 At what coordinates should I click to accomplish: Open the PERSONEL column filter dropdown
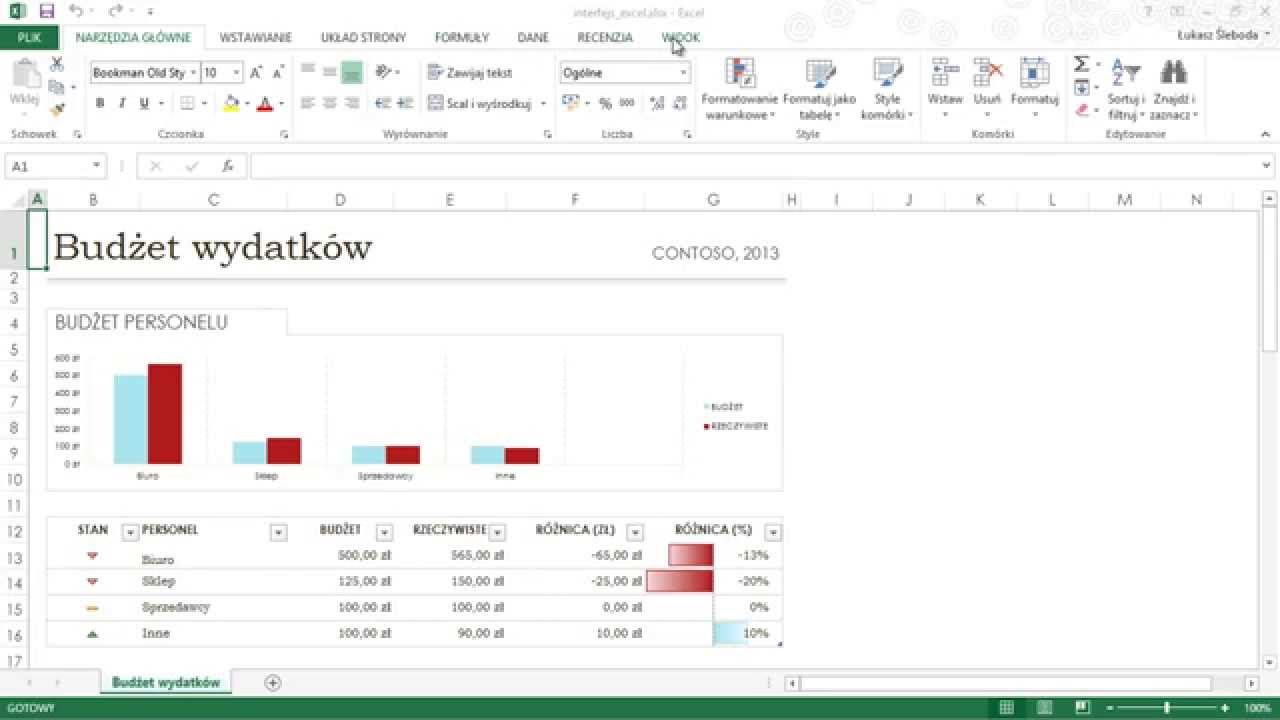(279, 533)
